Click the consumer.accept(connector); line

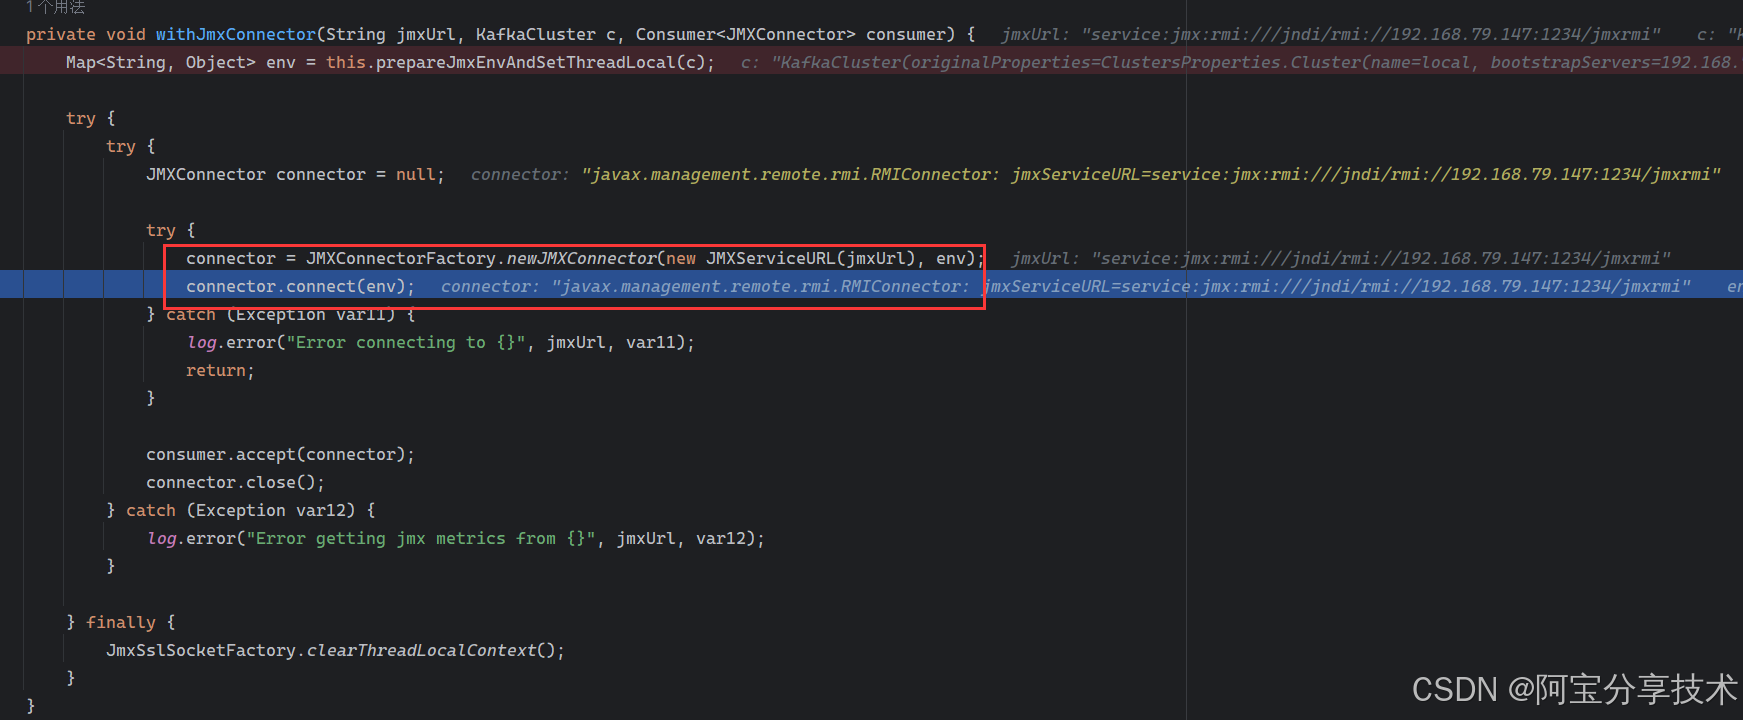[x=280, y=454]
